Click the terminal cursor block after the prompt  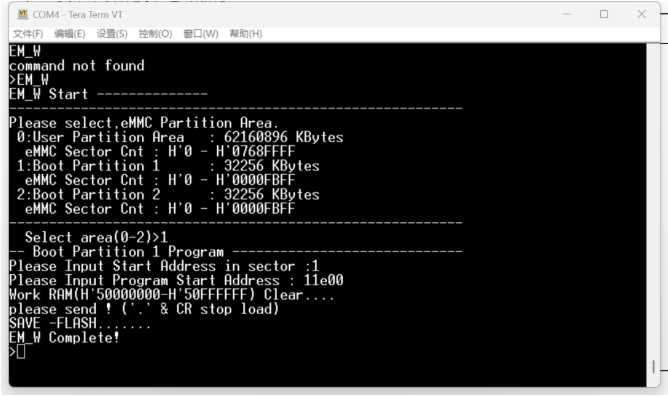point(21,352)
